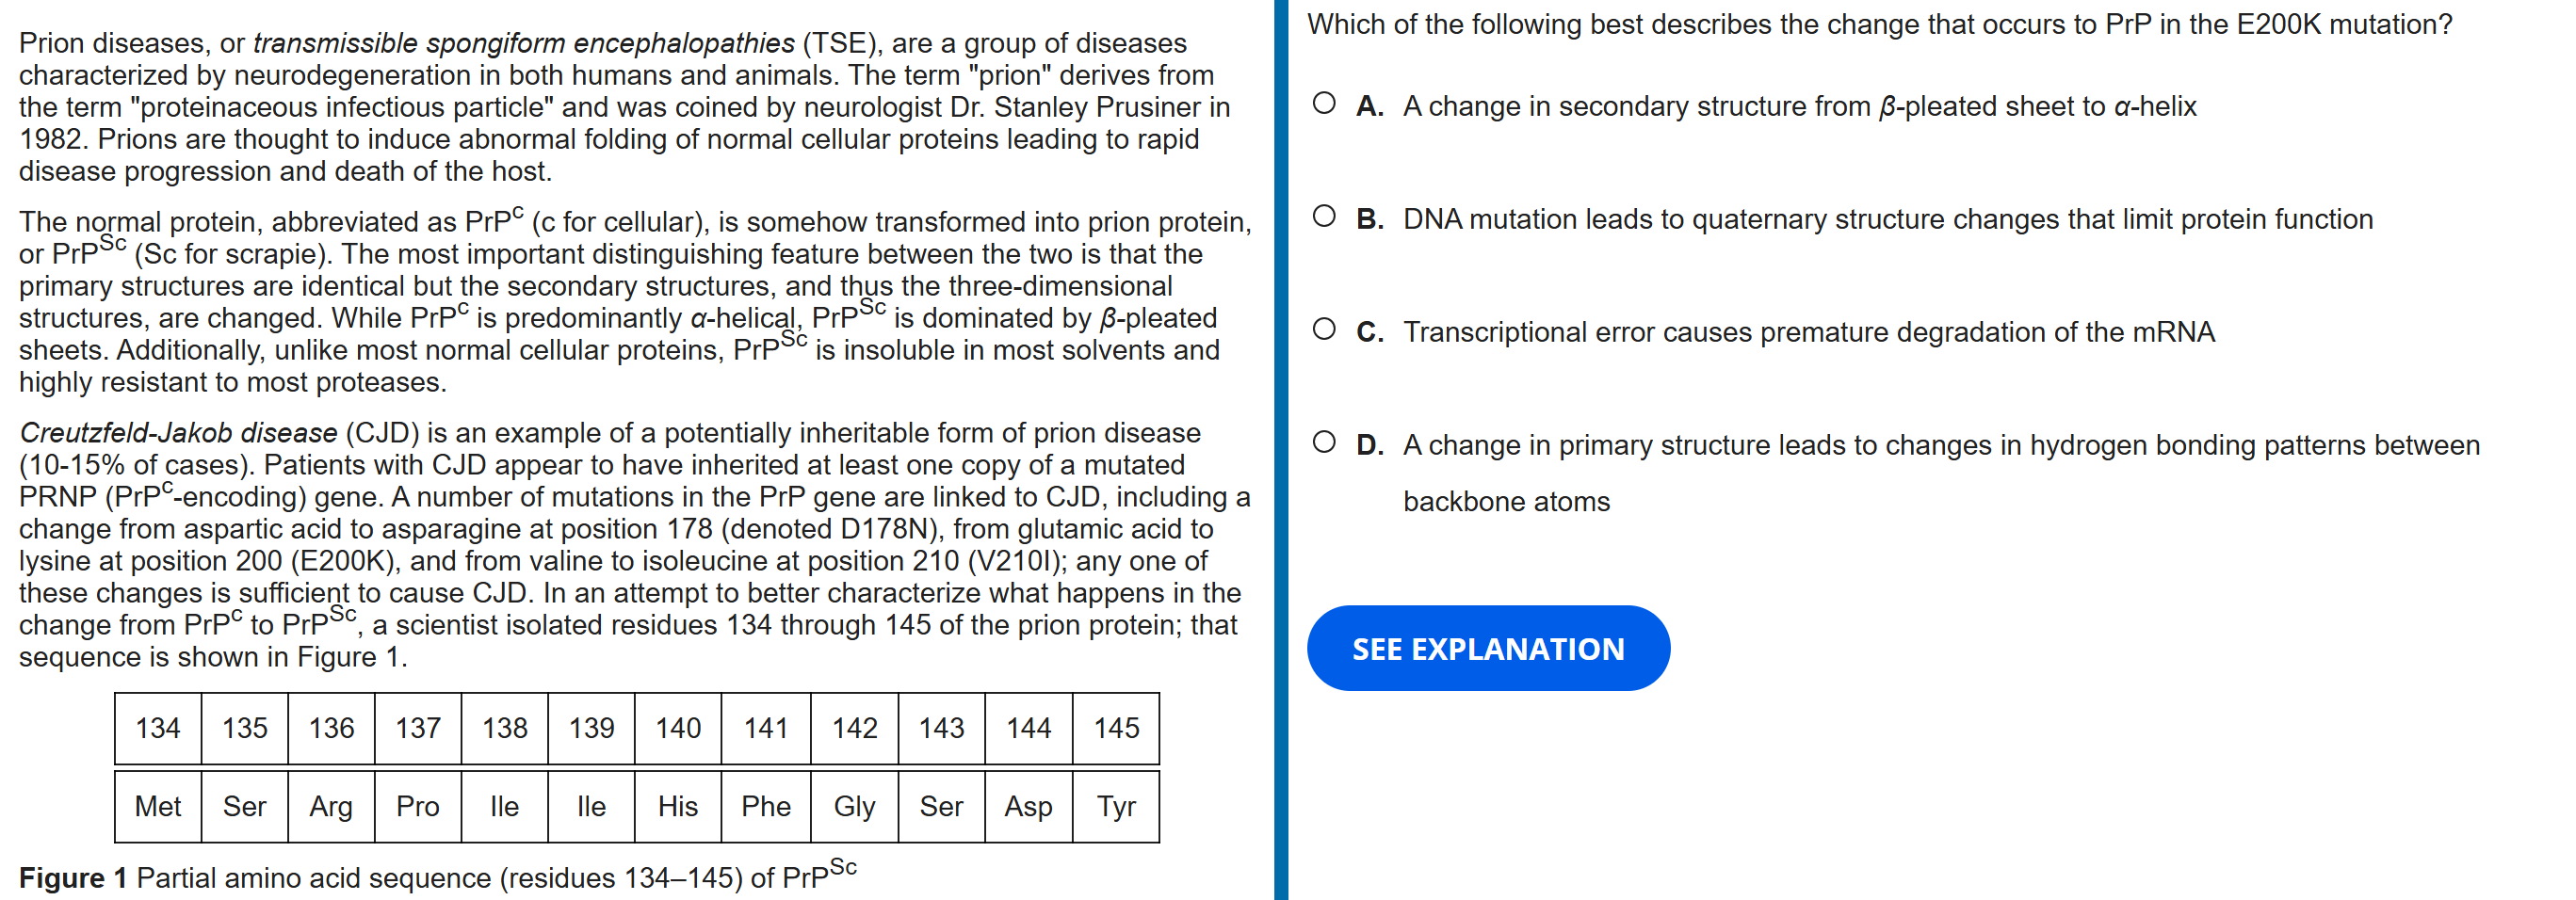Click the question stem about E200K mutation

[1878, 24]
